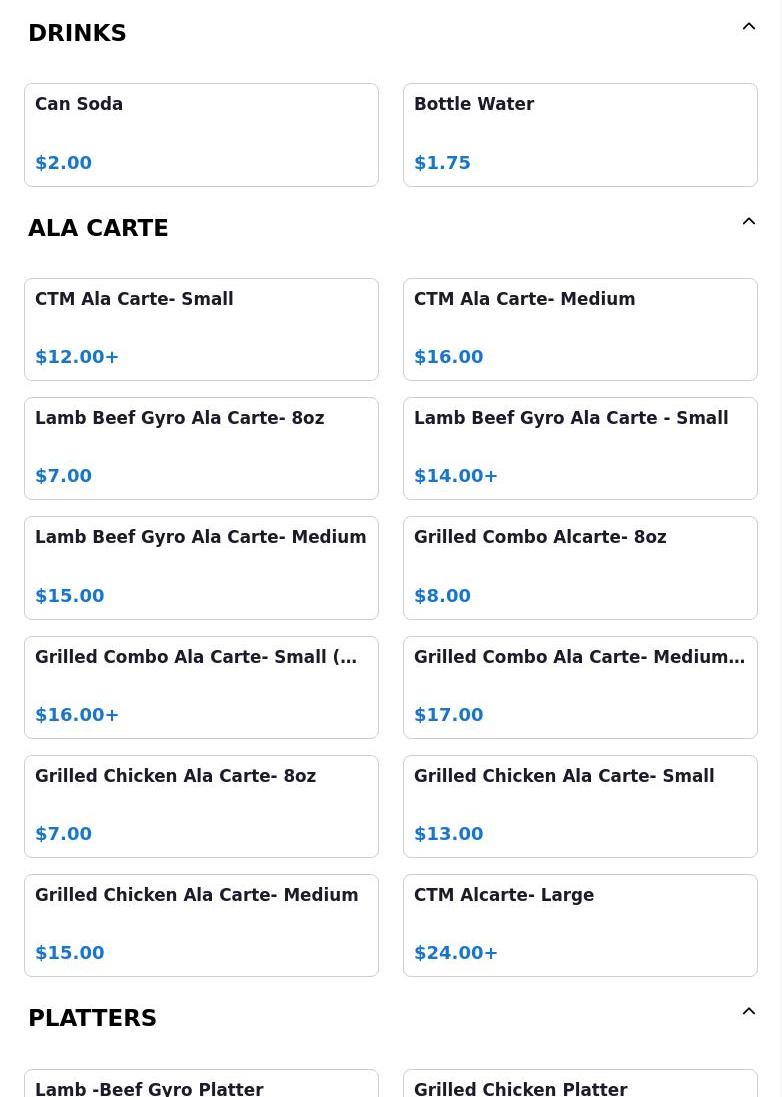The image size is (782, 1097).
Task: Choose Grilled Chicken Ala Carte- Small
Action: [x=580, y=806]
